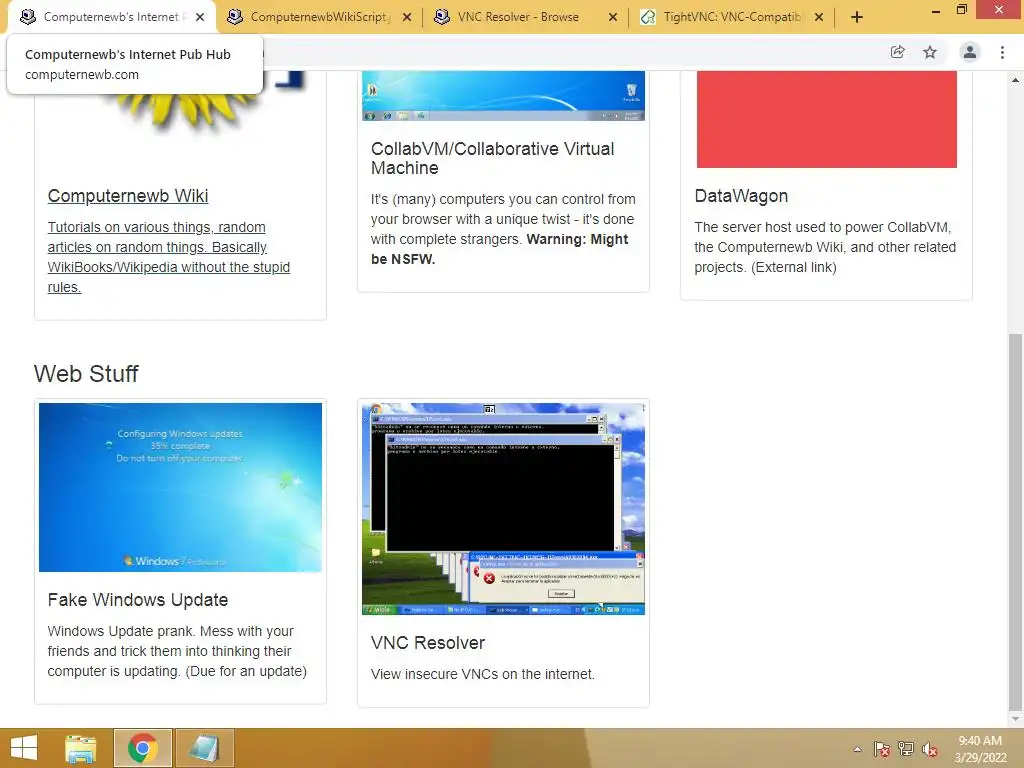Select the Computernewb's Internet Pub Hub tab
Screen dimensions: 1024x768
[110, 17]
